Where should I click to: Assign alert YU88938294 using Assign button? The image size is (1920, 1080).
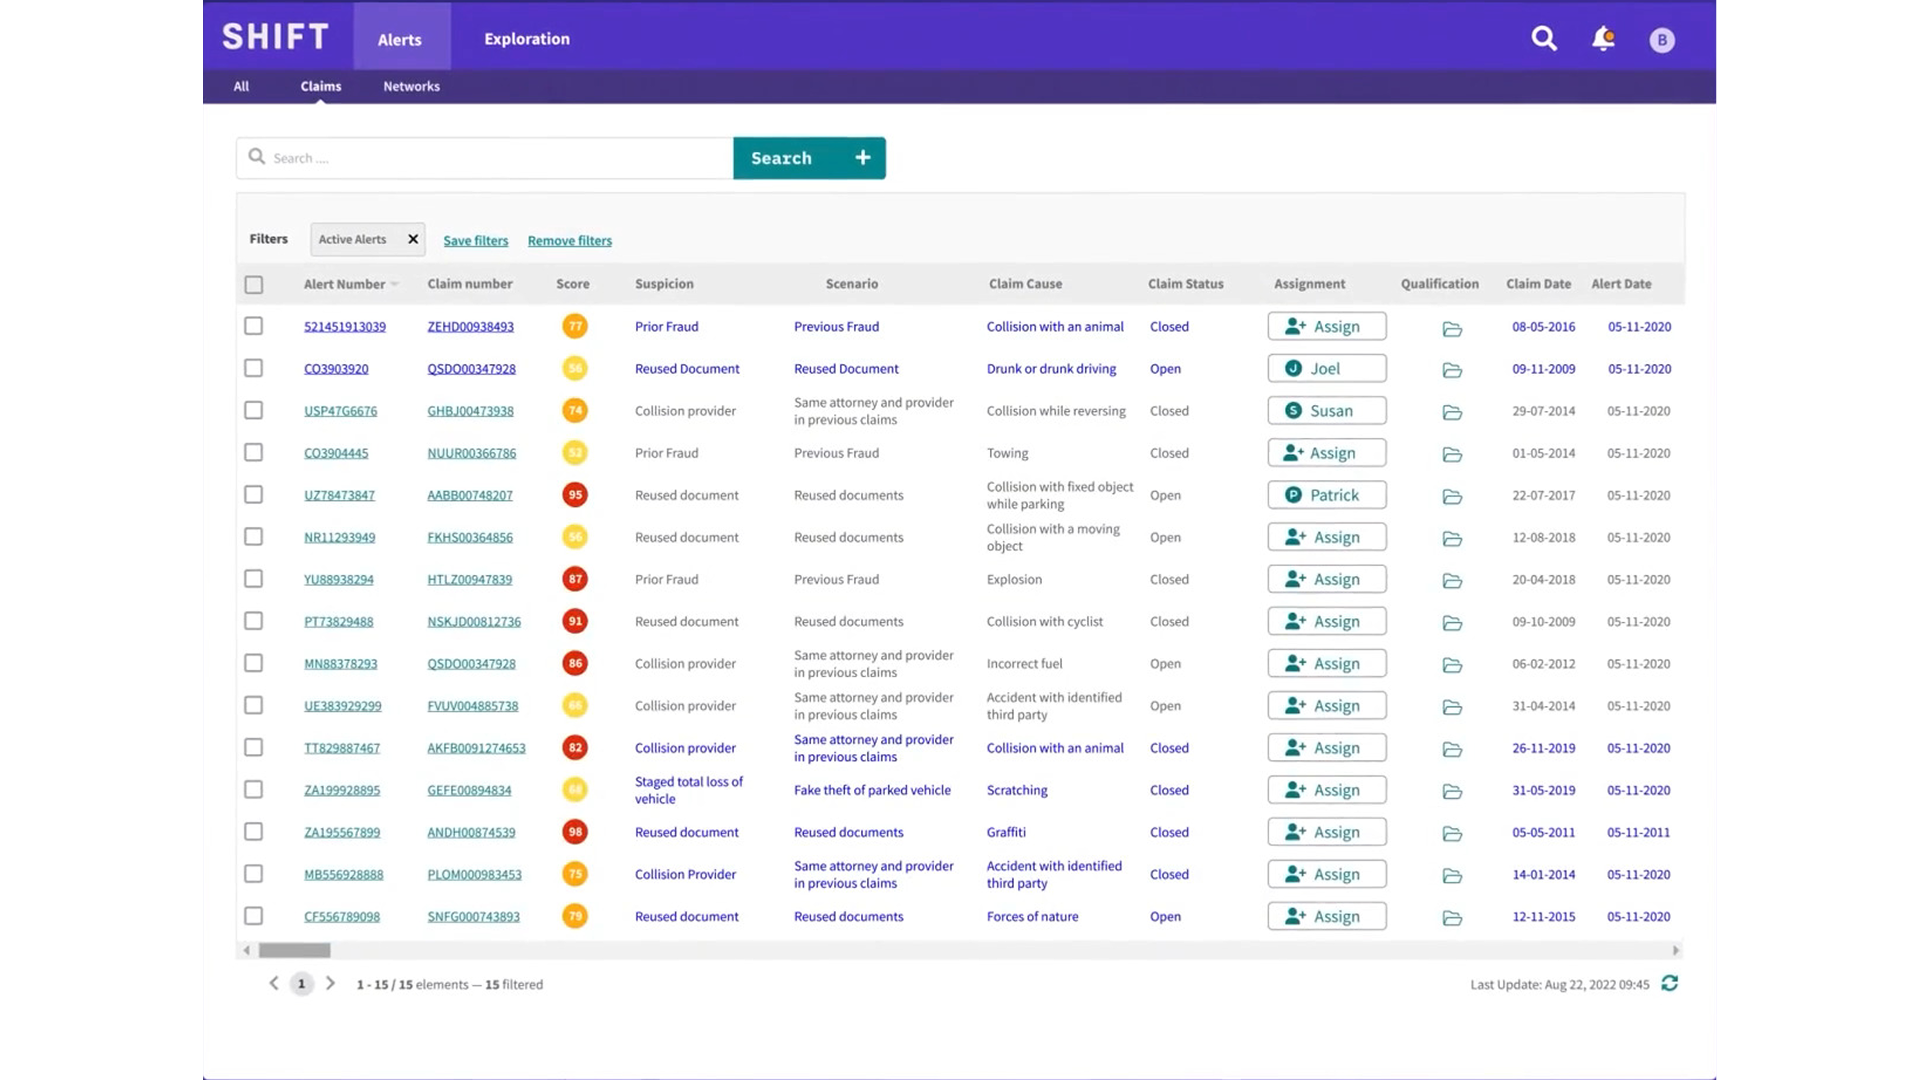tap(1326, 579)
